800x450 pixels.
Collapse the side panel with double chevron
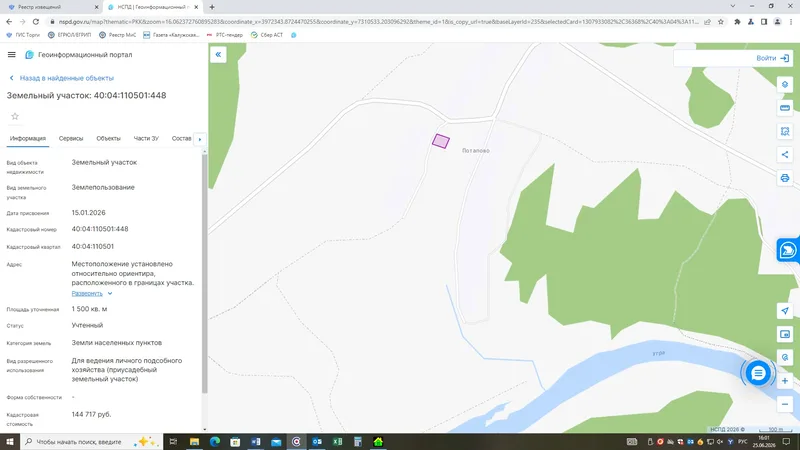218,55
